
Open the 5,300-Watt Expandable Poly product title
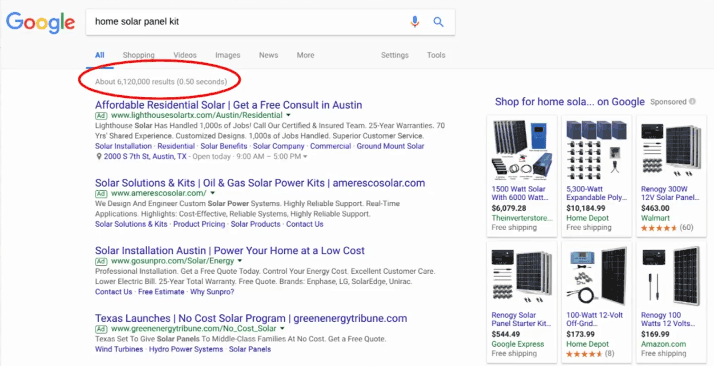597,193
